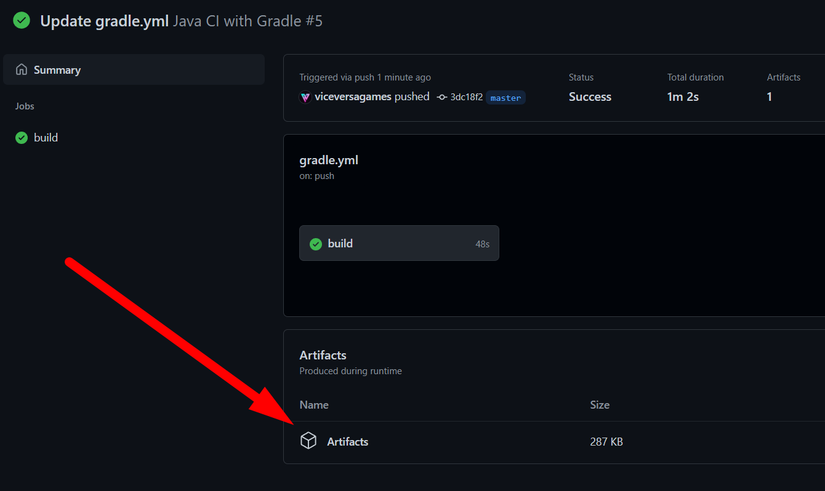Click the Artifacts section heading
The image size is (825, 491).
click(323, 355)
